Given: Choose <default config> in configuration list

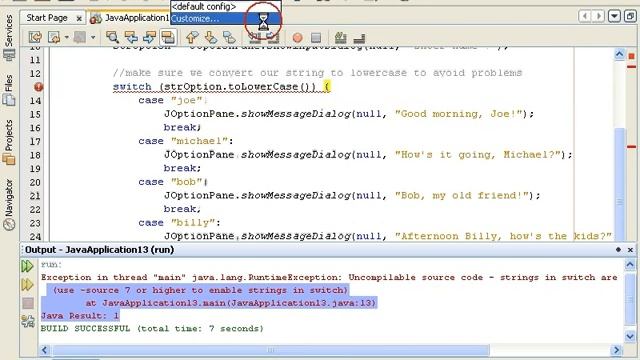Looking at the screenshot, I should click(x=225, y=7).
